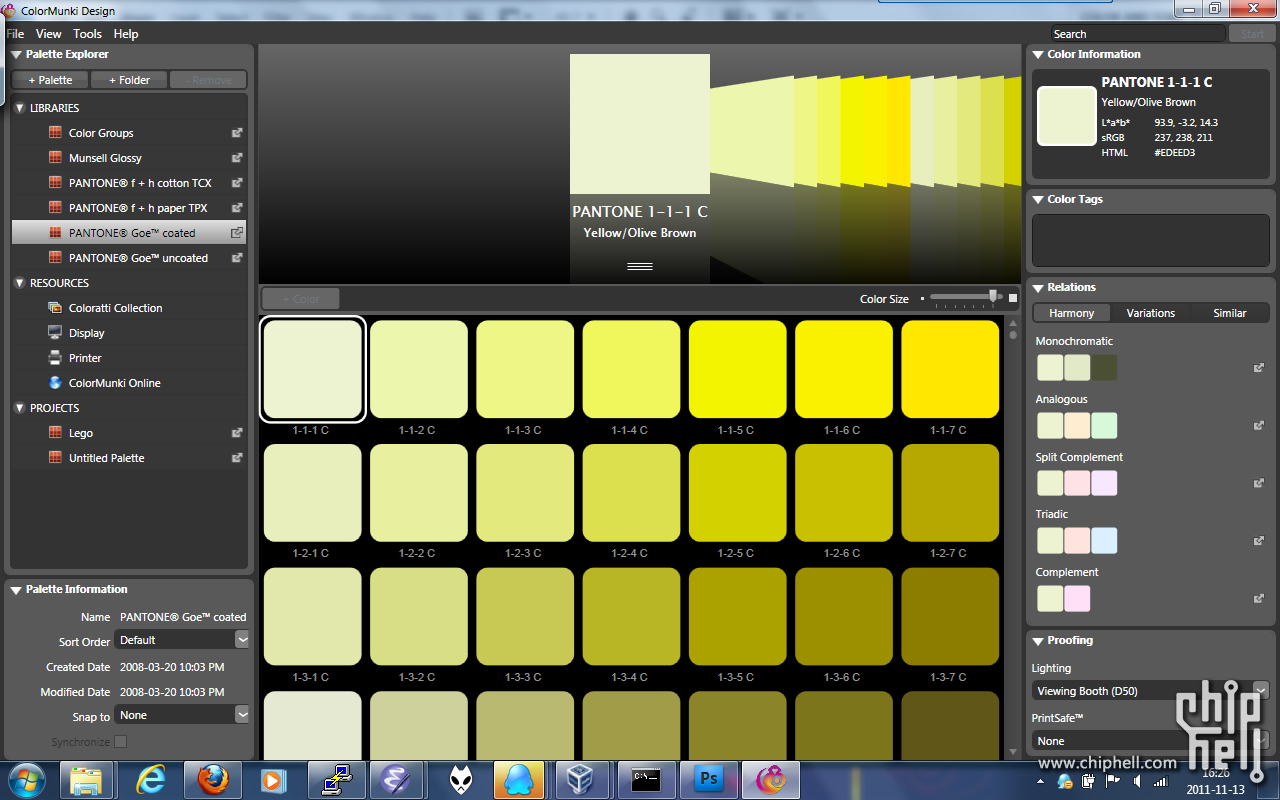Screen dimensions: 1280x800
Task: Click pop-out icon next to Lego project
Action: (x=237, y=432)
